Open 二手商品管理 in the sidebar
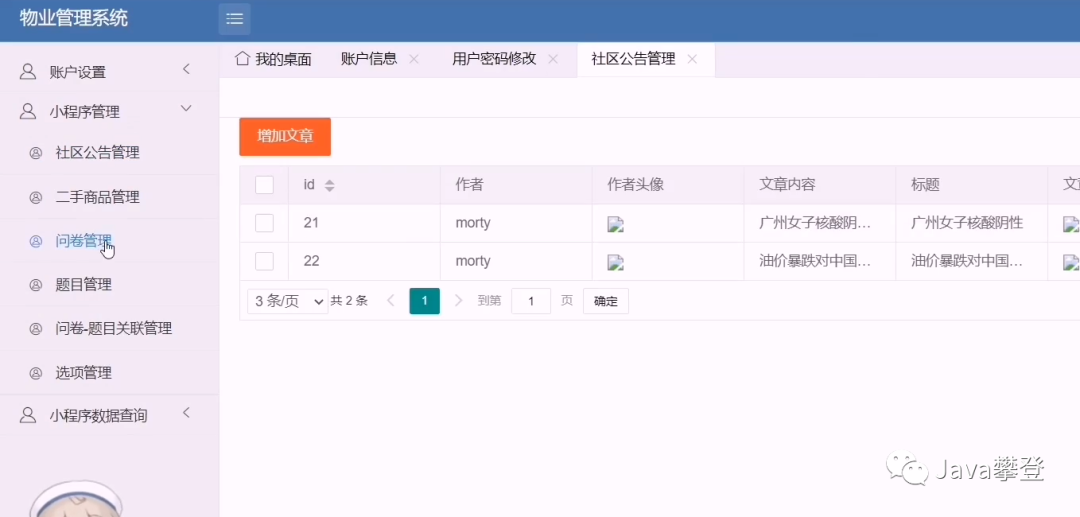 [98, 198]
